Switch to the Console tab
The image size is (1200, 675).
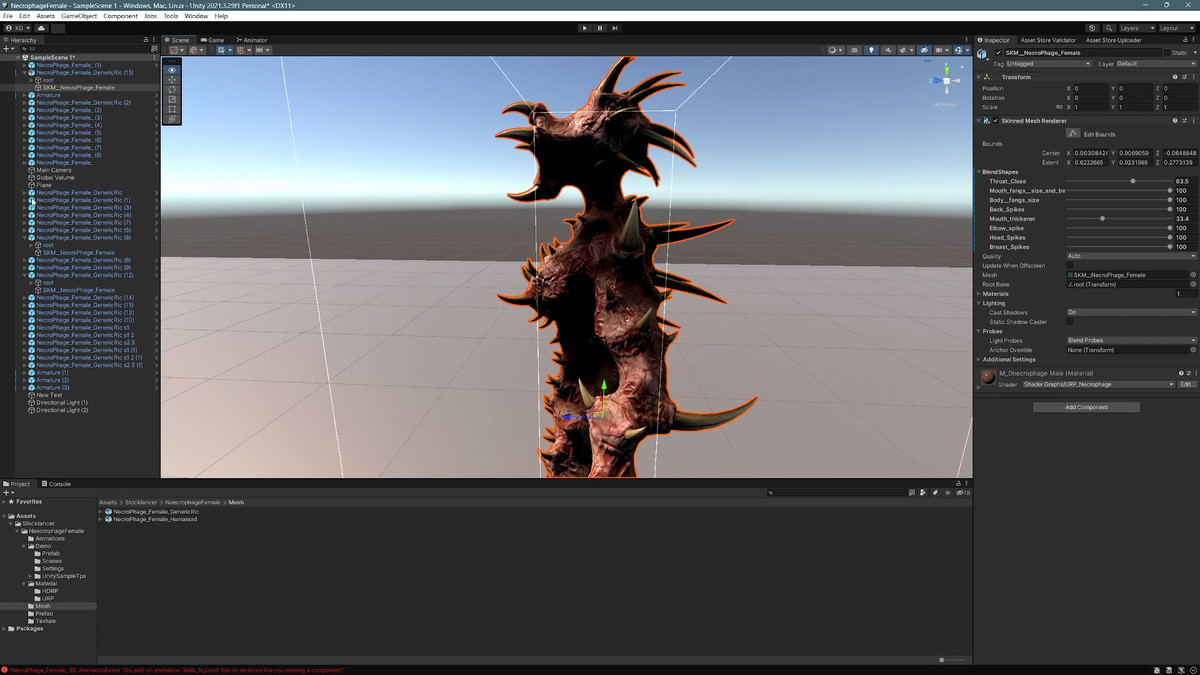[59, 484]
